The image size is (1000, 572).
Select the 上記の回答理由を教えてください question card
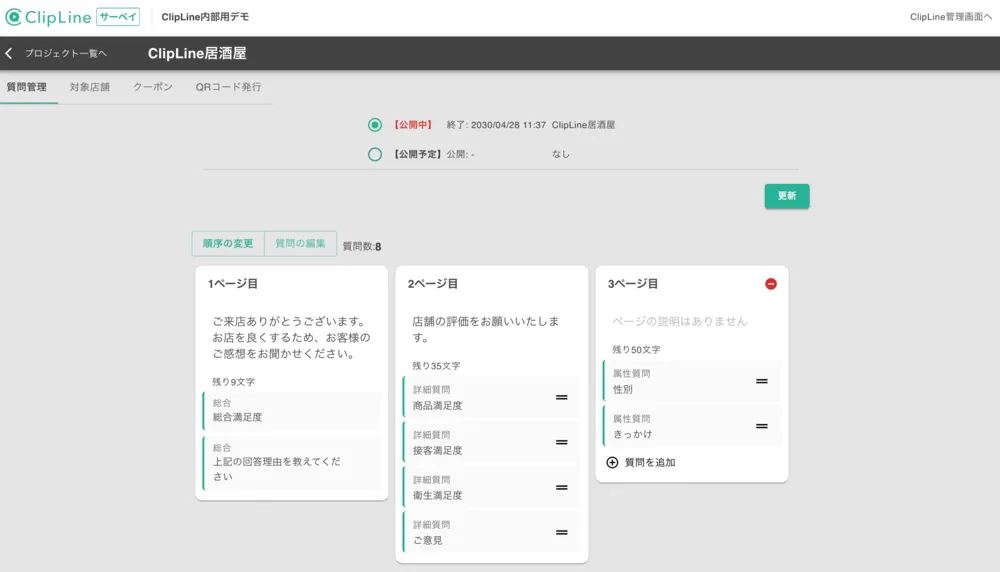pos(292,463)
